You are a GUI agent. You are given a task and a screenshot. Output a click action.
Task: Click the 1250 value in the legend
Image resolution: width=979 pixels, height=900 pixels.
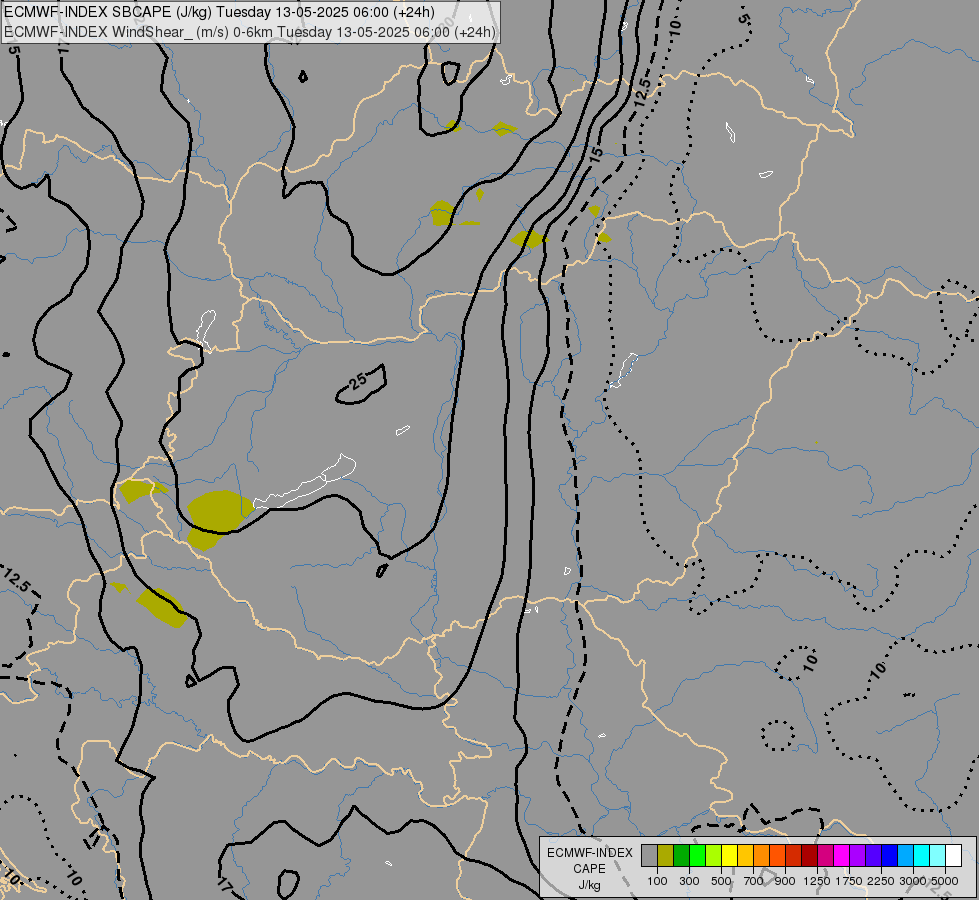pos(817,881)
